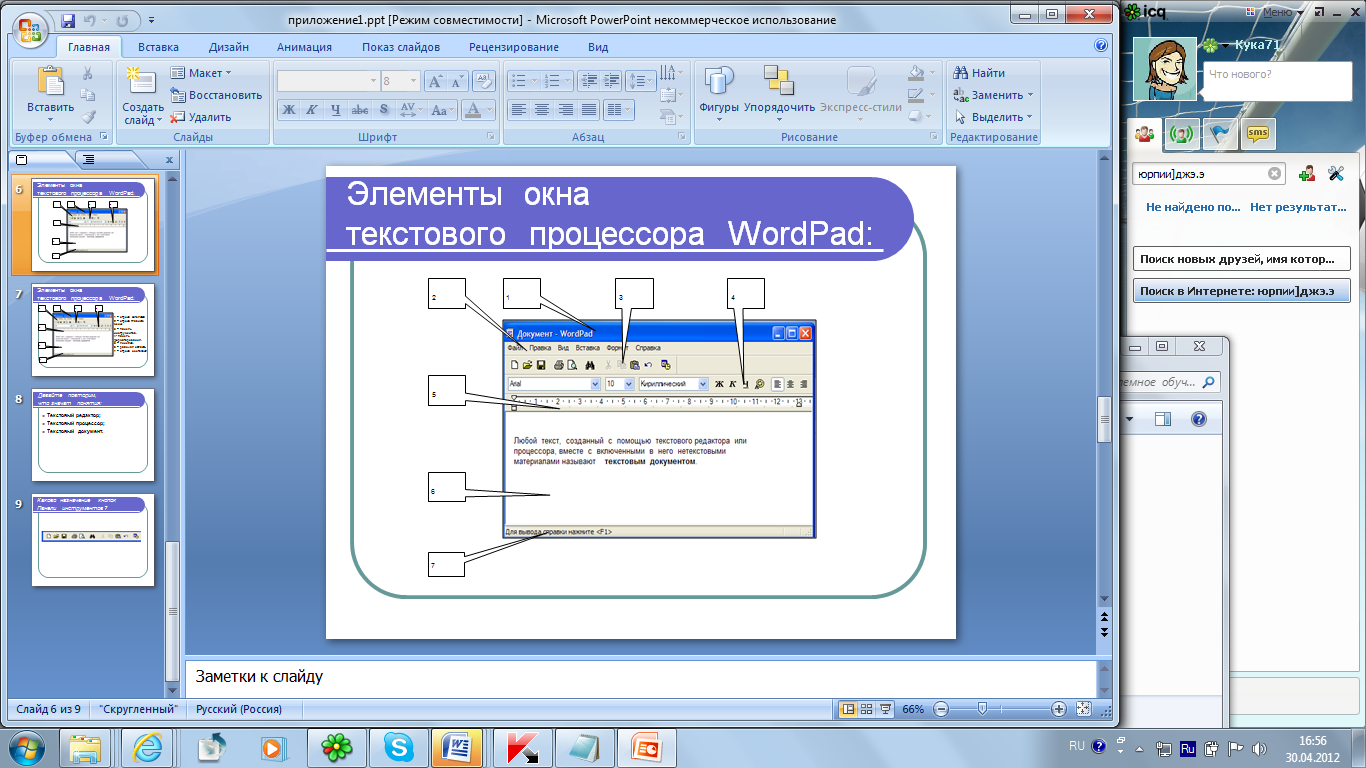Open ICQ settings tools icon

[1336, 173]
